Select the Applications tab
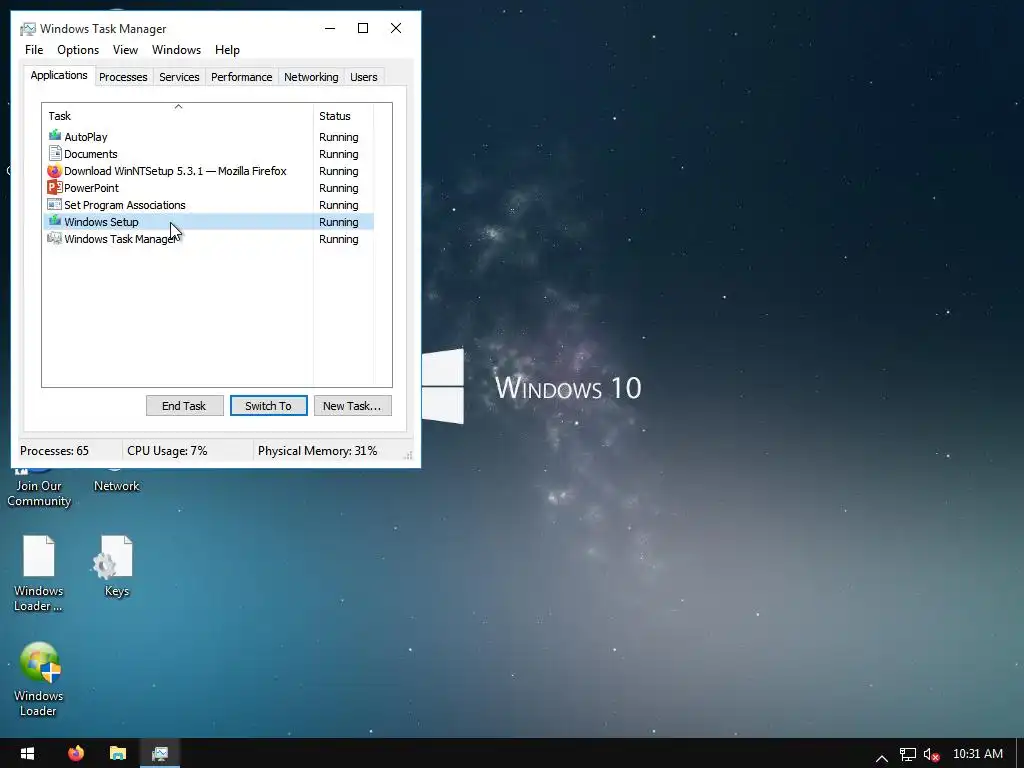This screenshot has width=1024, height=768. [59, 75]
